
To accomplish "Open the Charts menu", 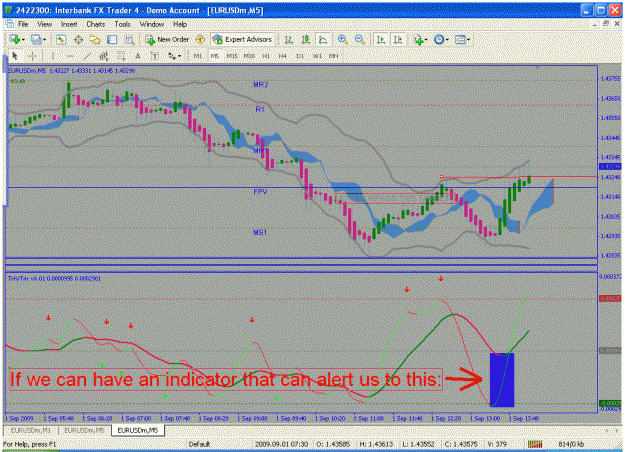I will click(x=96, y=24).
